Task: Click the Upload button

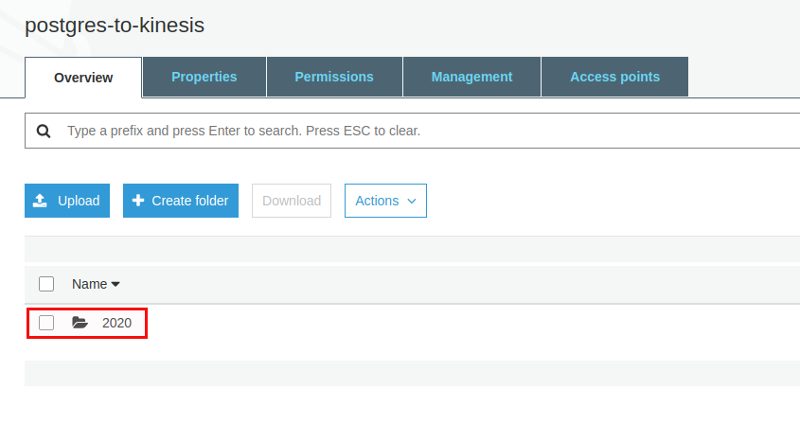Action: point(67,201)
